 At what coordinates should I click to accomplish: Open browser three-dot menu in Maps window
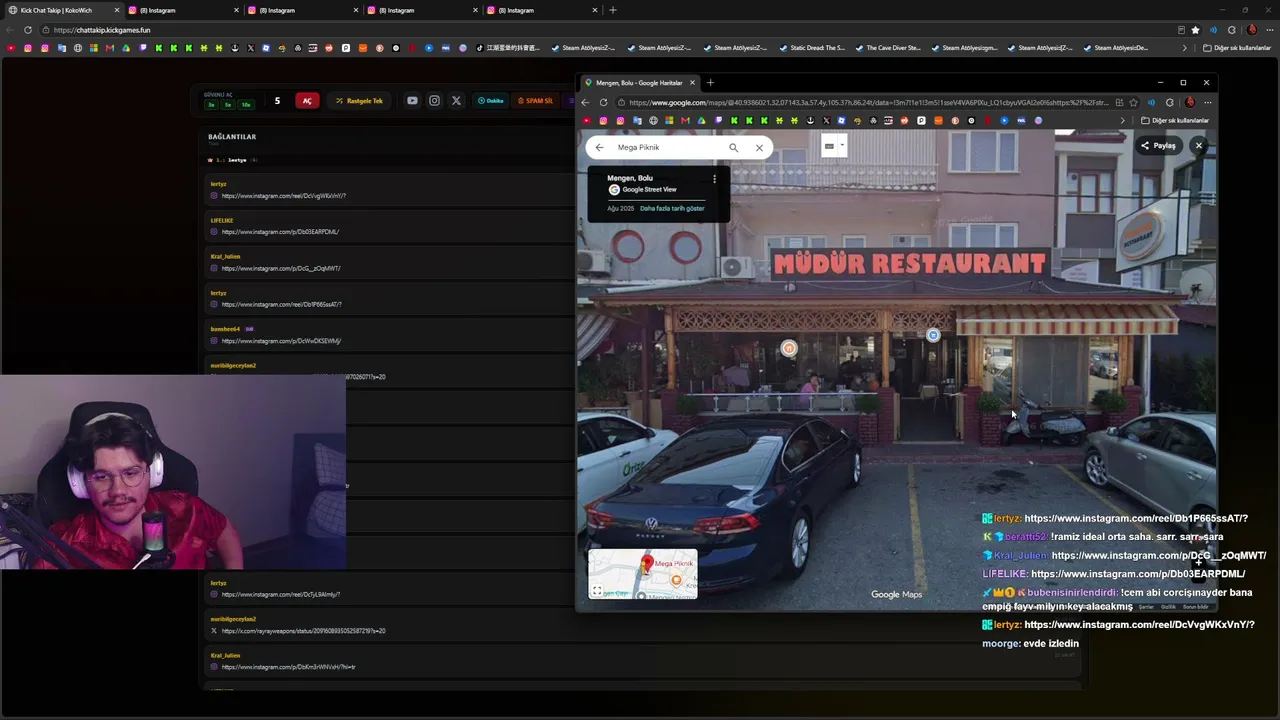[x=1207, y=102]
